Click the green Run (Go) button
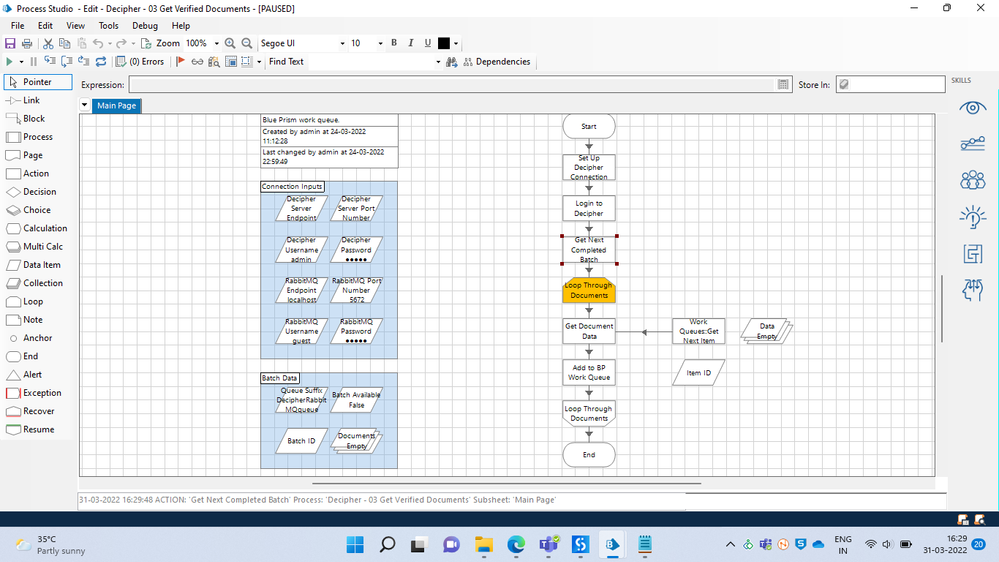The image size is (999, 562). click(9, 62)
